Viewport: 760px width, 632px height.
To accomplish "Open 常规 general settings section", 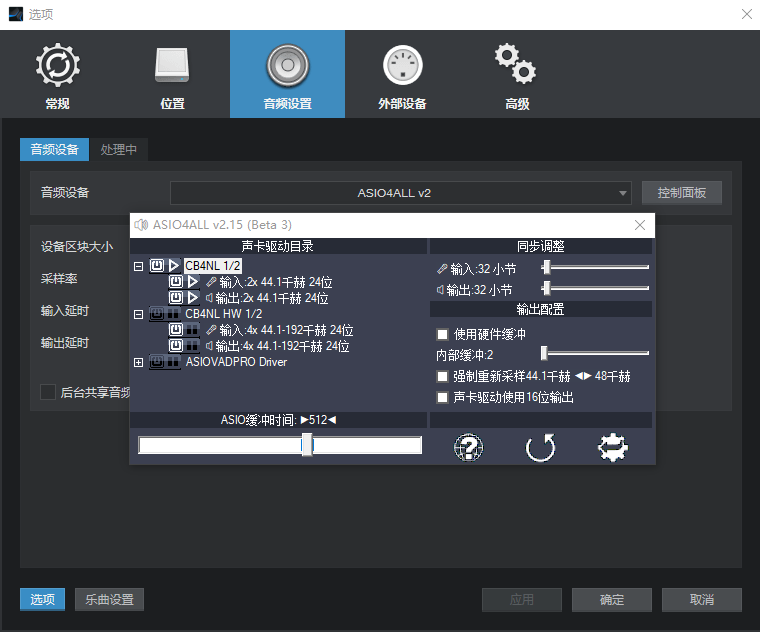I will (x=57, y=75).
